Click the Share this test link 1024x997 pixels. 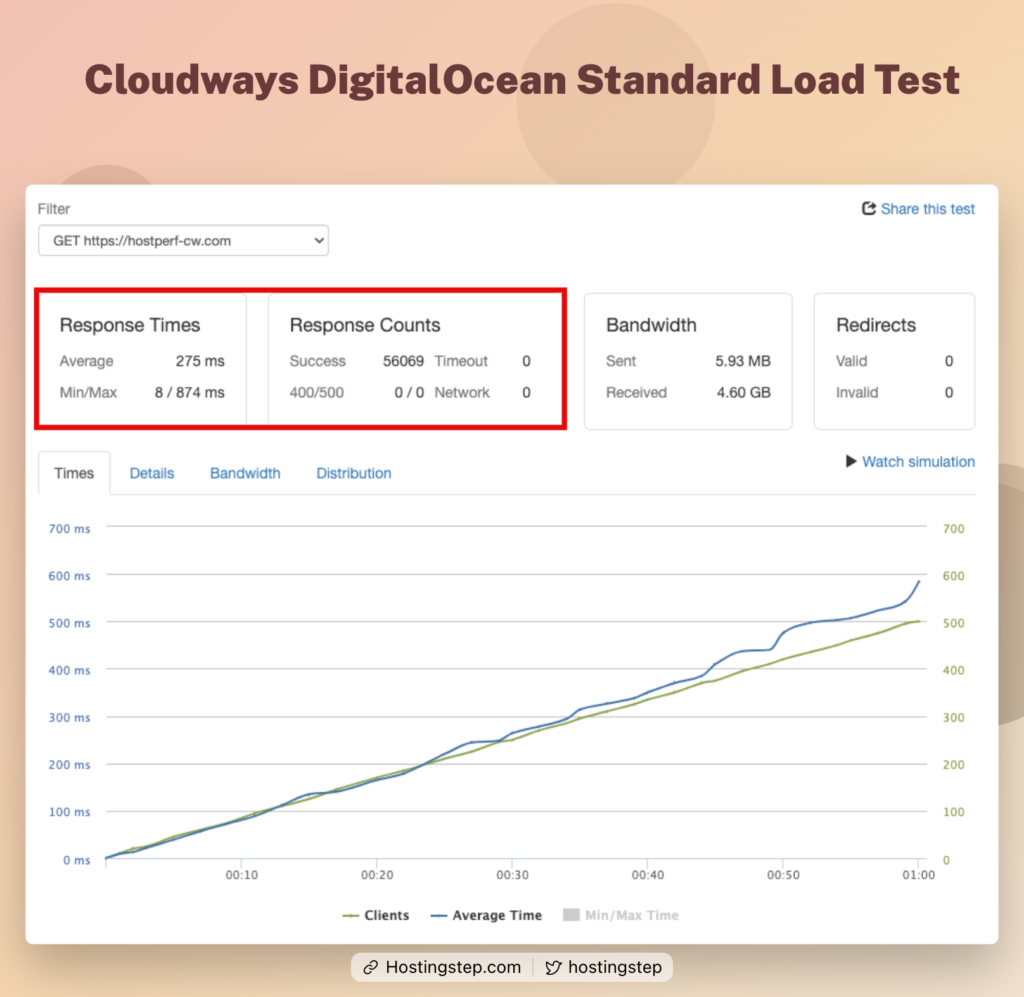pos(927,209)
